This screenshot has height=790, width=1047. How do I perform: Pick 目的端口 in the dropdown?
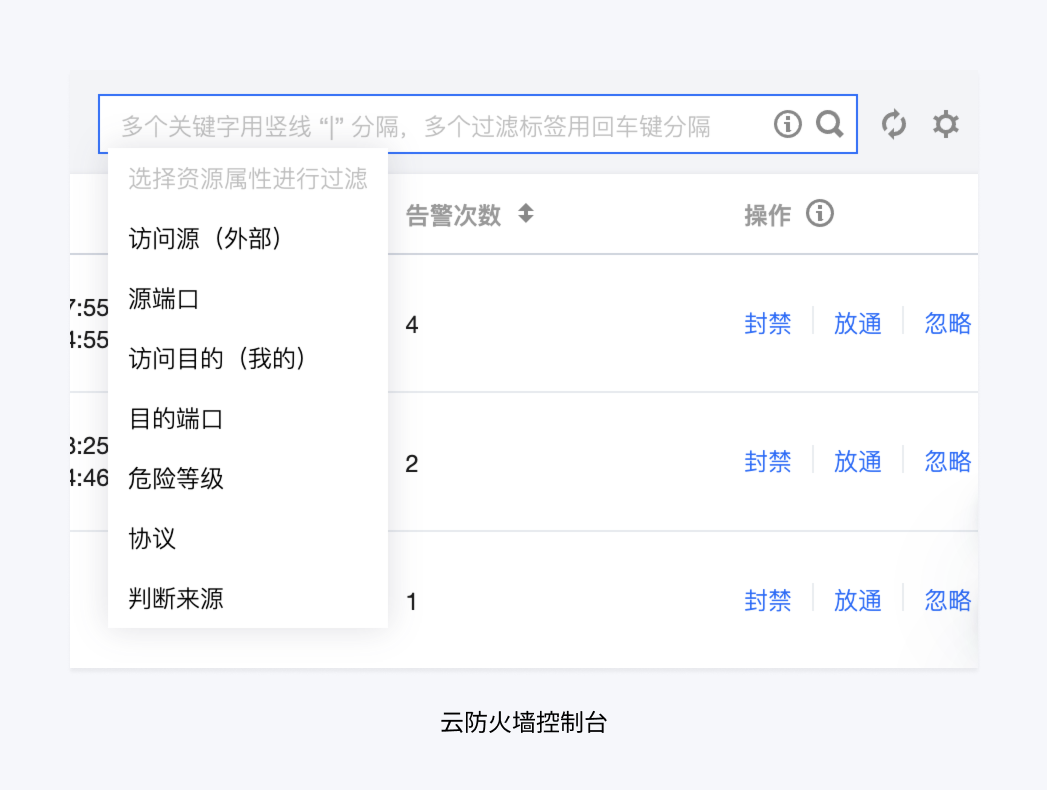pyautogui.click(x=176, y=418)
